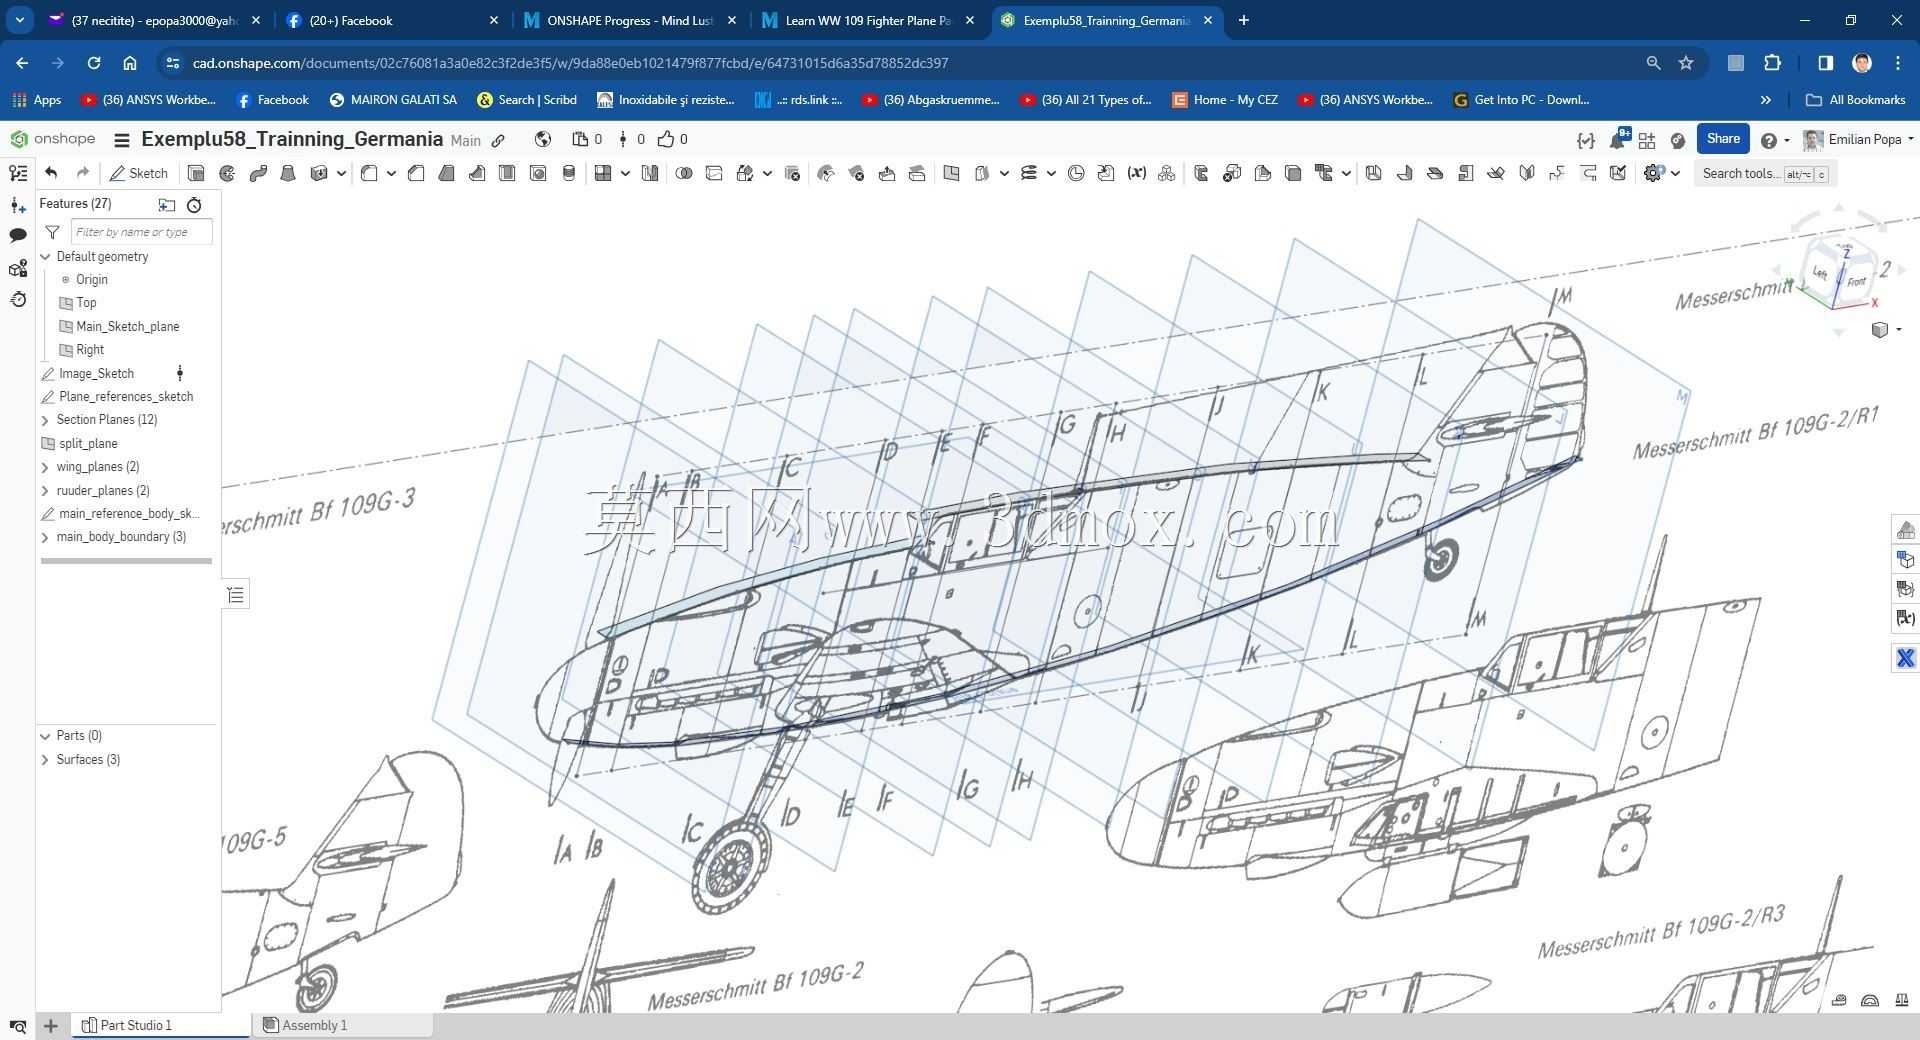Toggle the browser side panel icon
Screen dimensions: 1920x1040
pyautogui.click(x=1825, y=63)
